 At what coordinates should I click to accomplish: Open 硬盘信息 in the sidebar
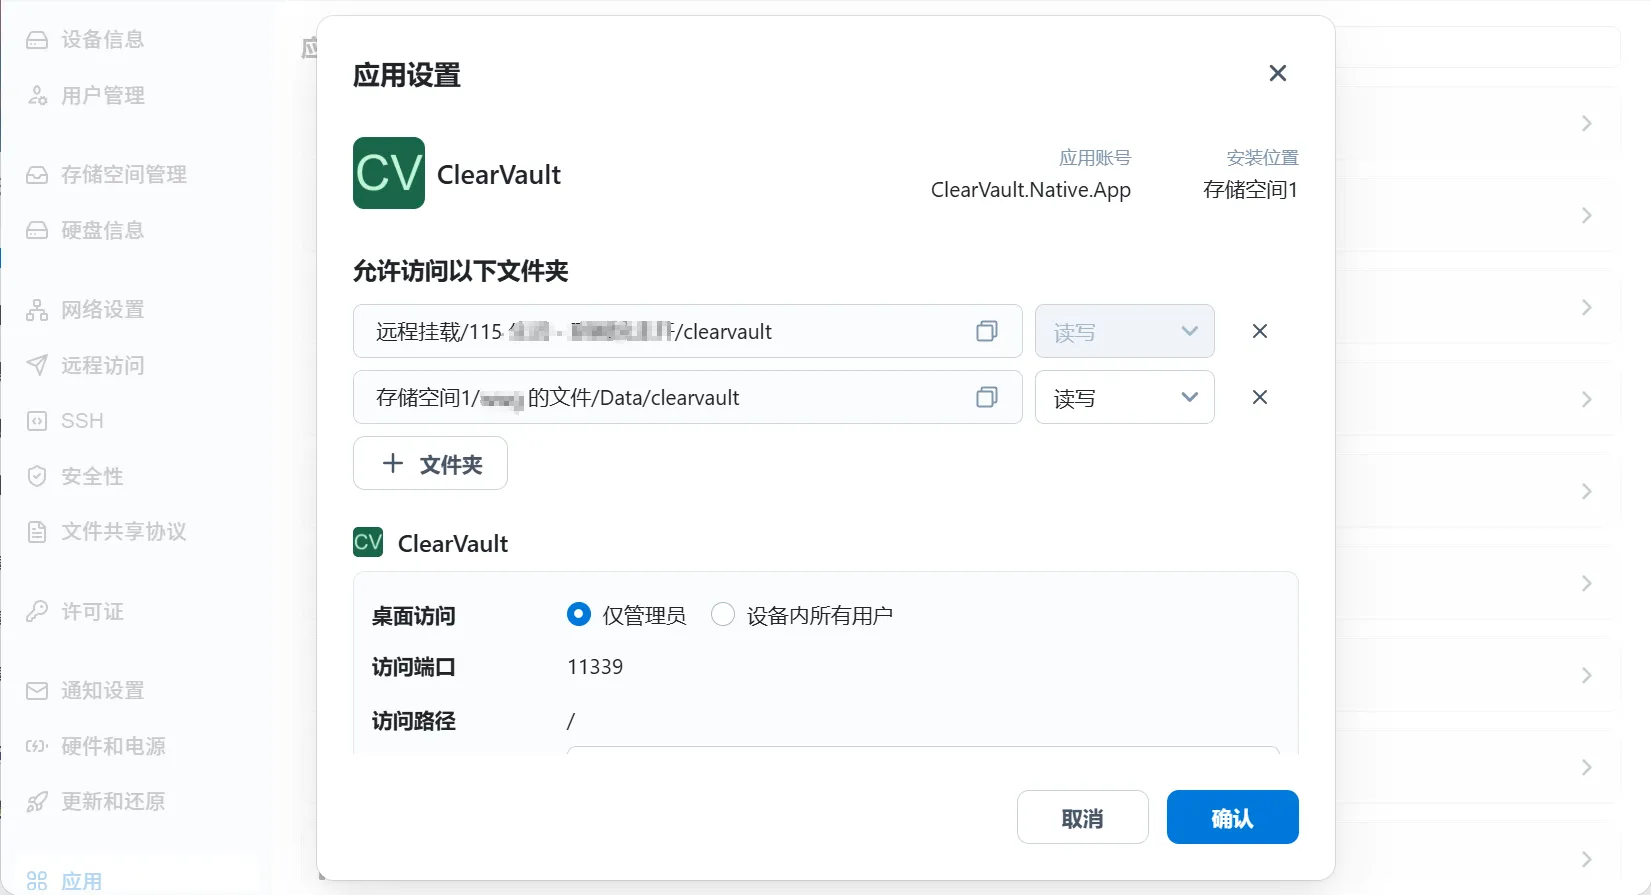[103, 231]
